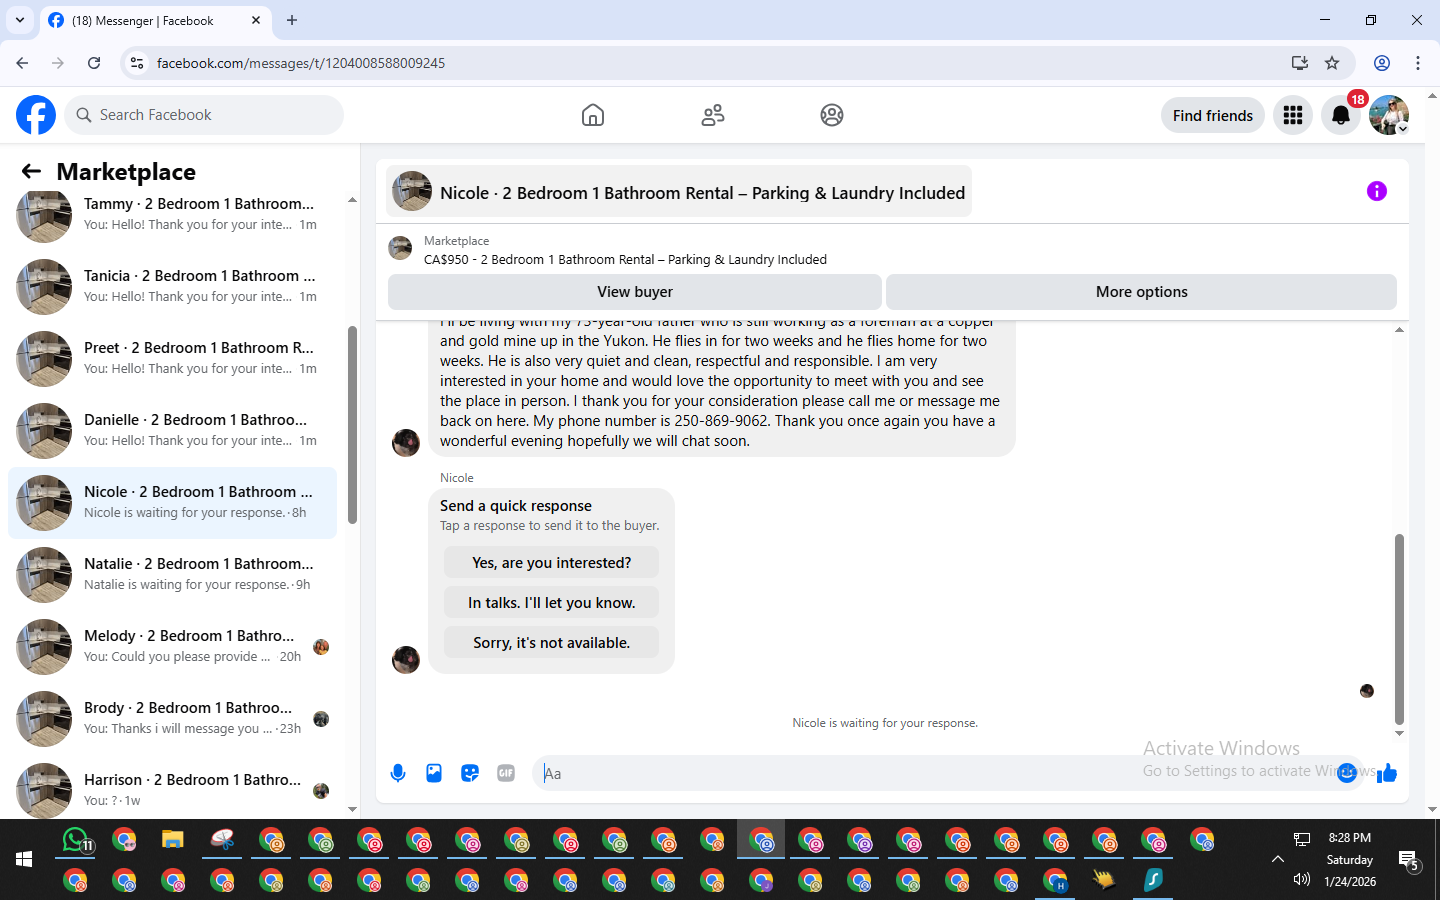Open the GIF picker icon
The width and height of the screenshot is (1440, 900).
pos(506,773)
